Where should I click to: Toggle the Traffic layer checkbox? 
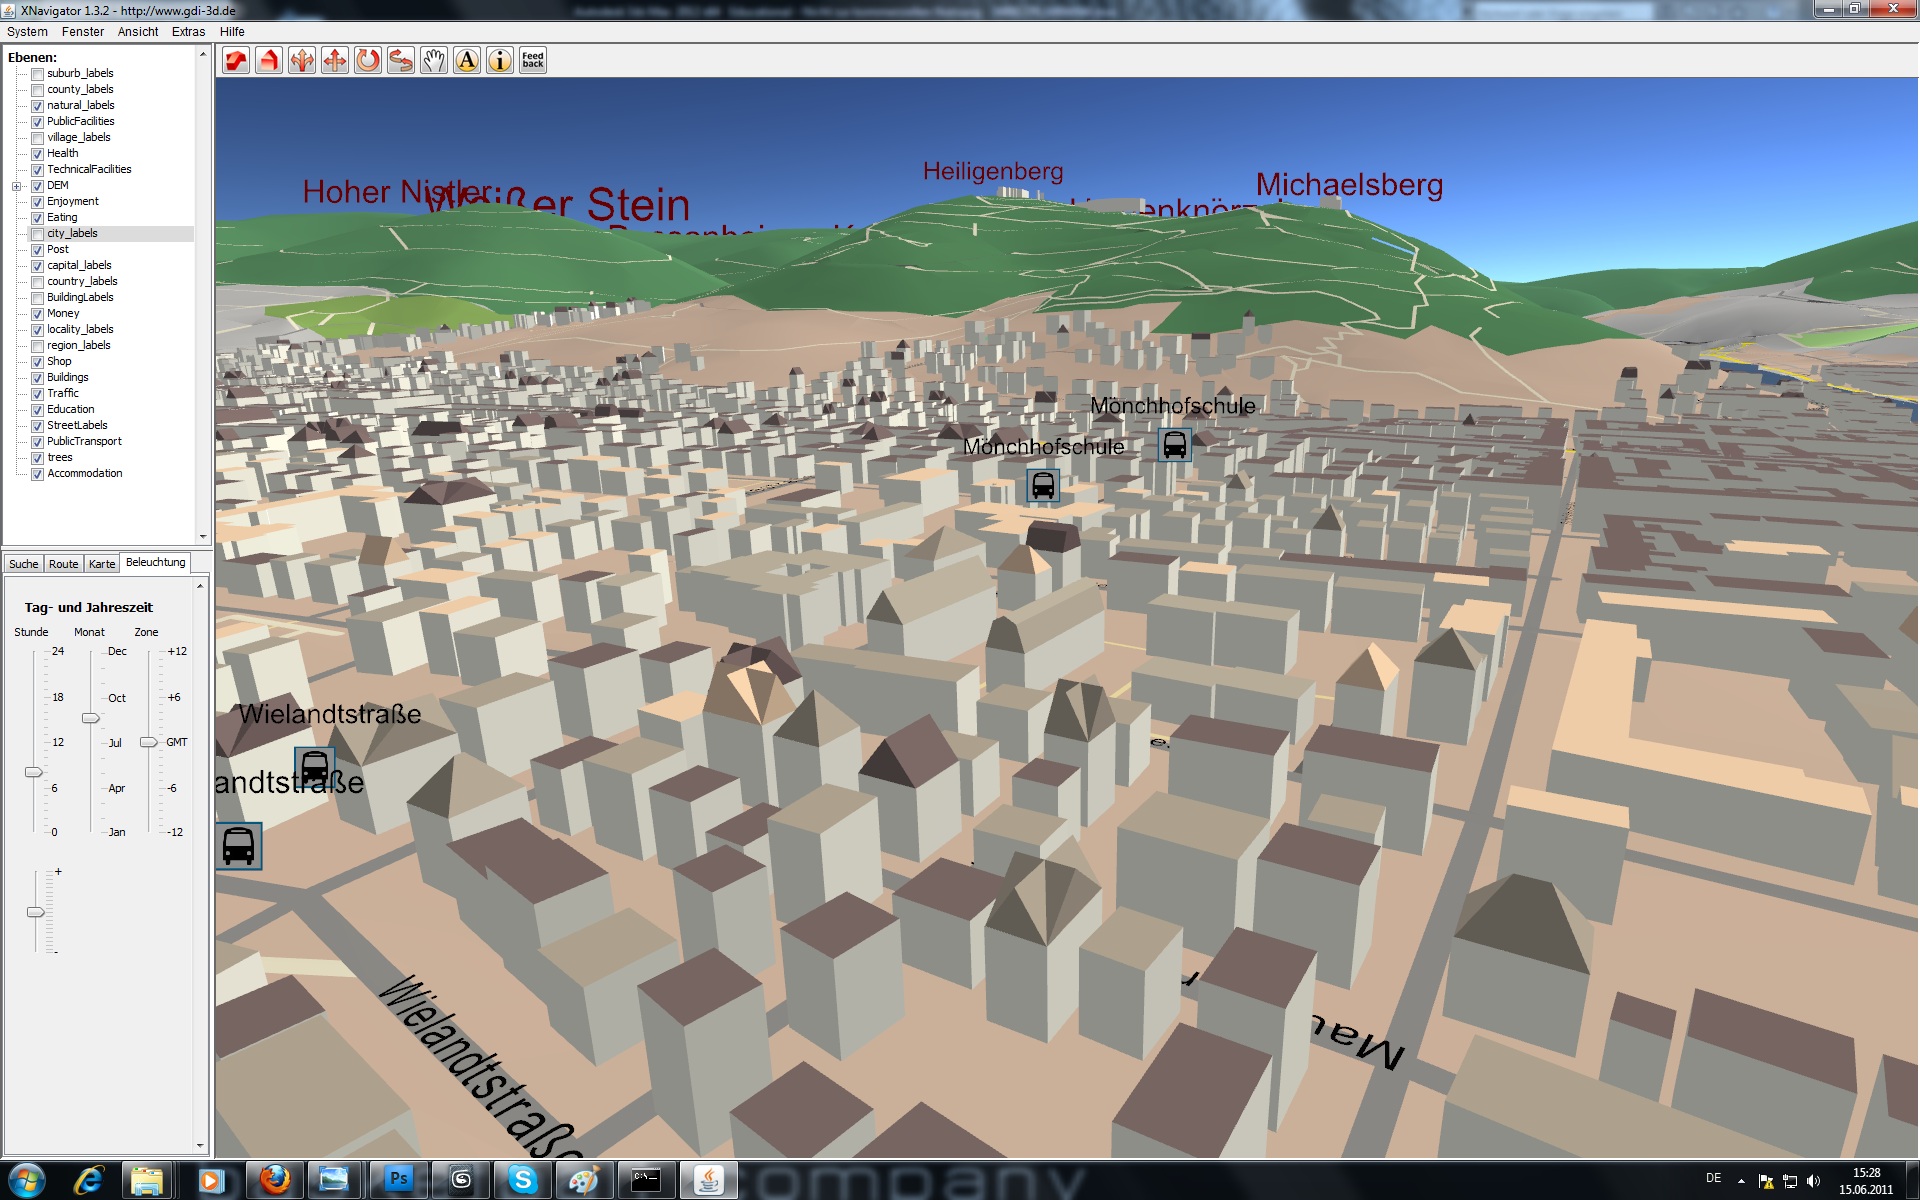pos(38,394)
